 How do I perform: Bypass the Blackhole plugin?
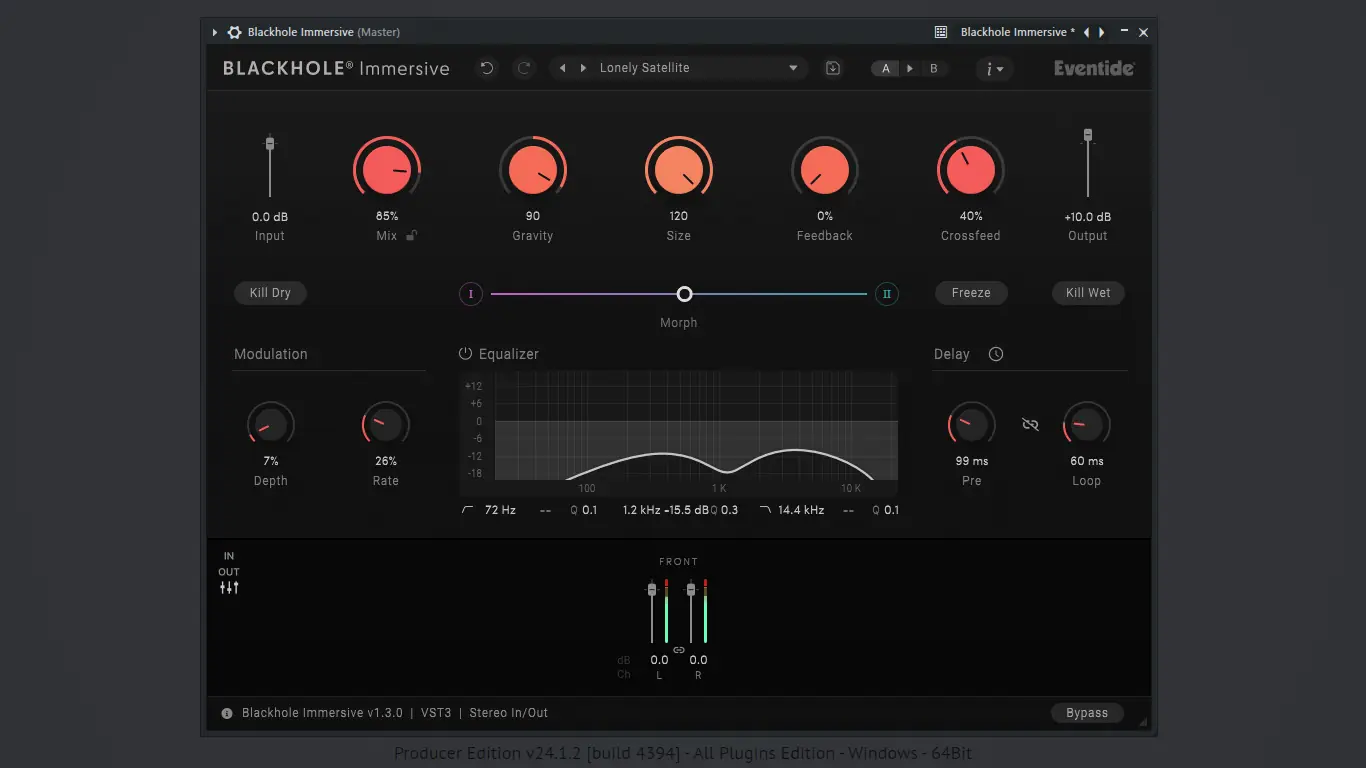(1087, 713)
